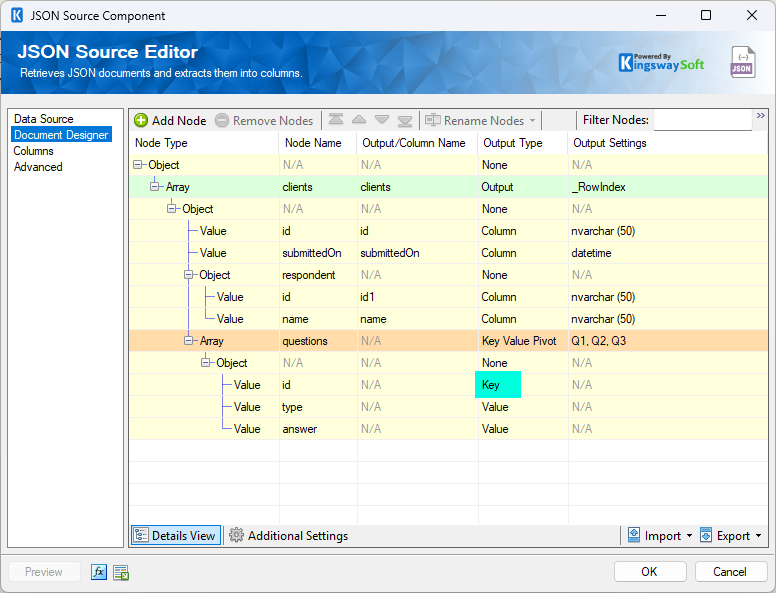Click the KingswaySoft logo

tap(661, 62)
